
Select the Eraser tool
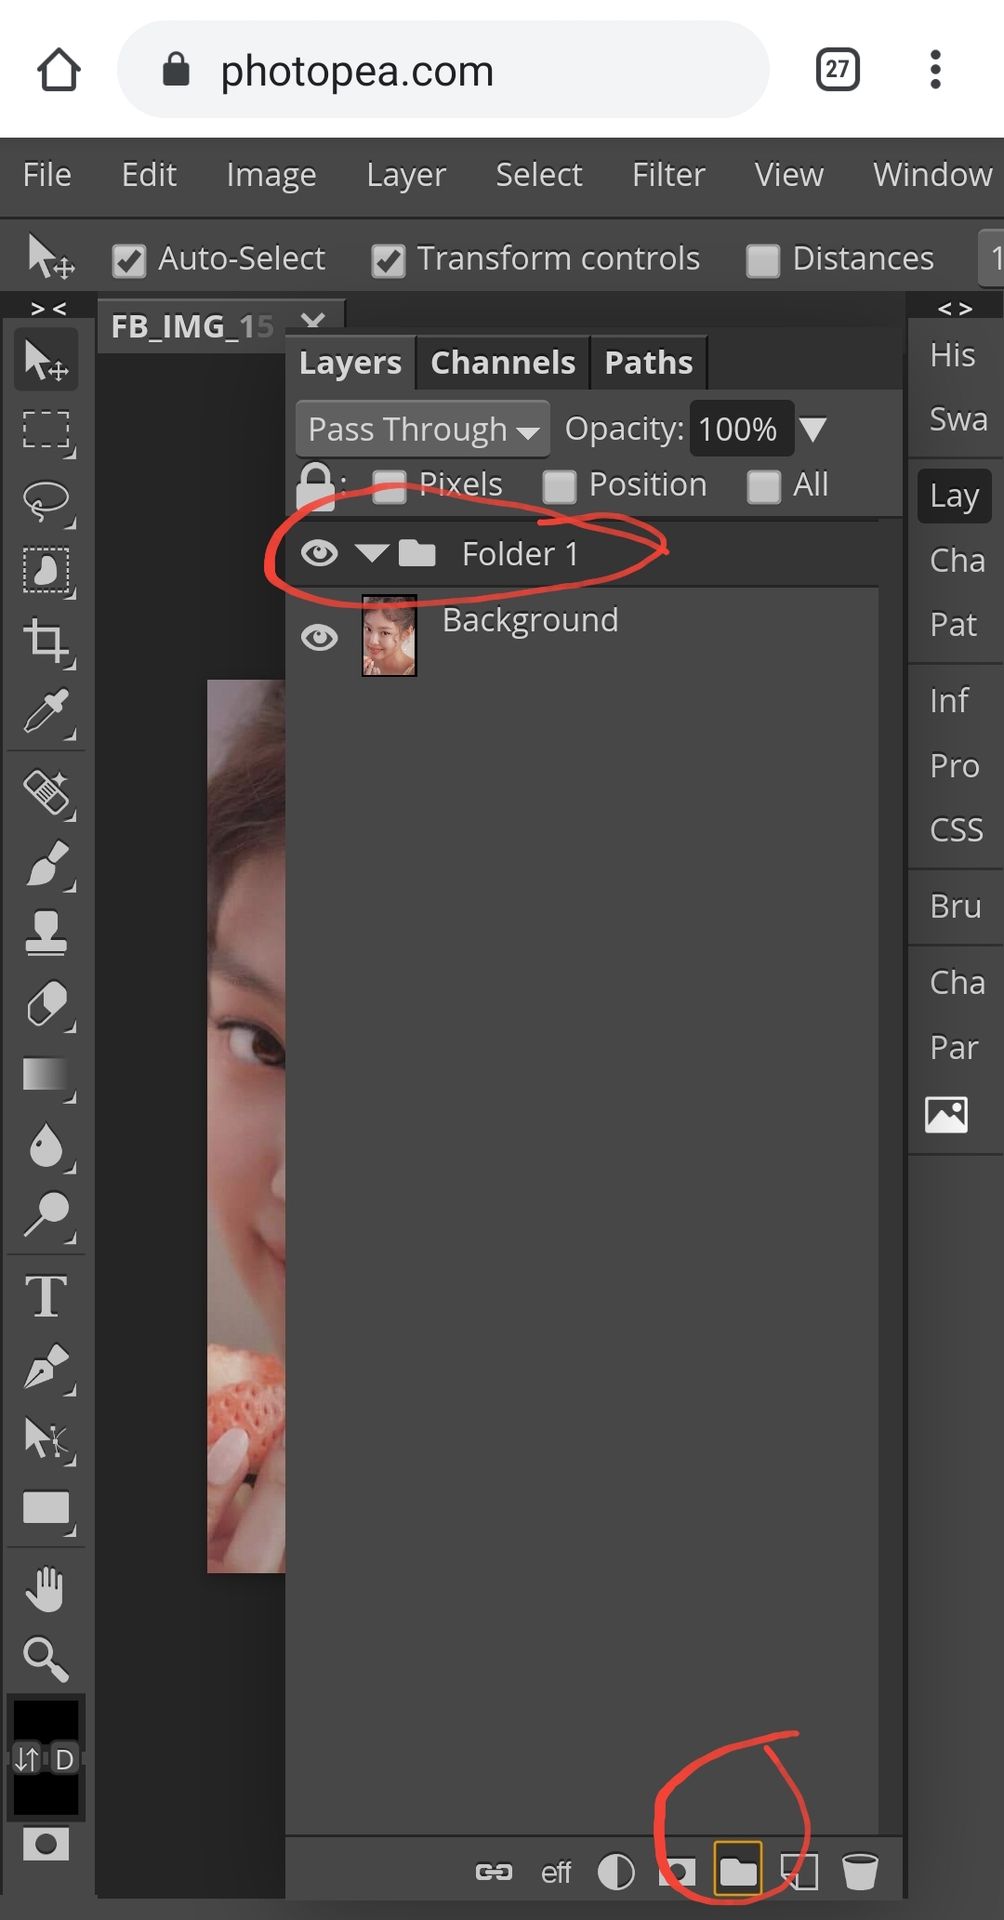pos(46,1004)
